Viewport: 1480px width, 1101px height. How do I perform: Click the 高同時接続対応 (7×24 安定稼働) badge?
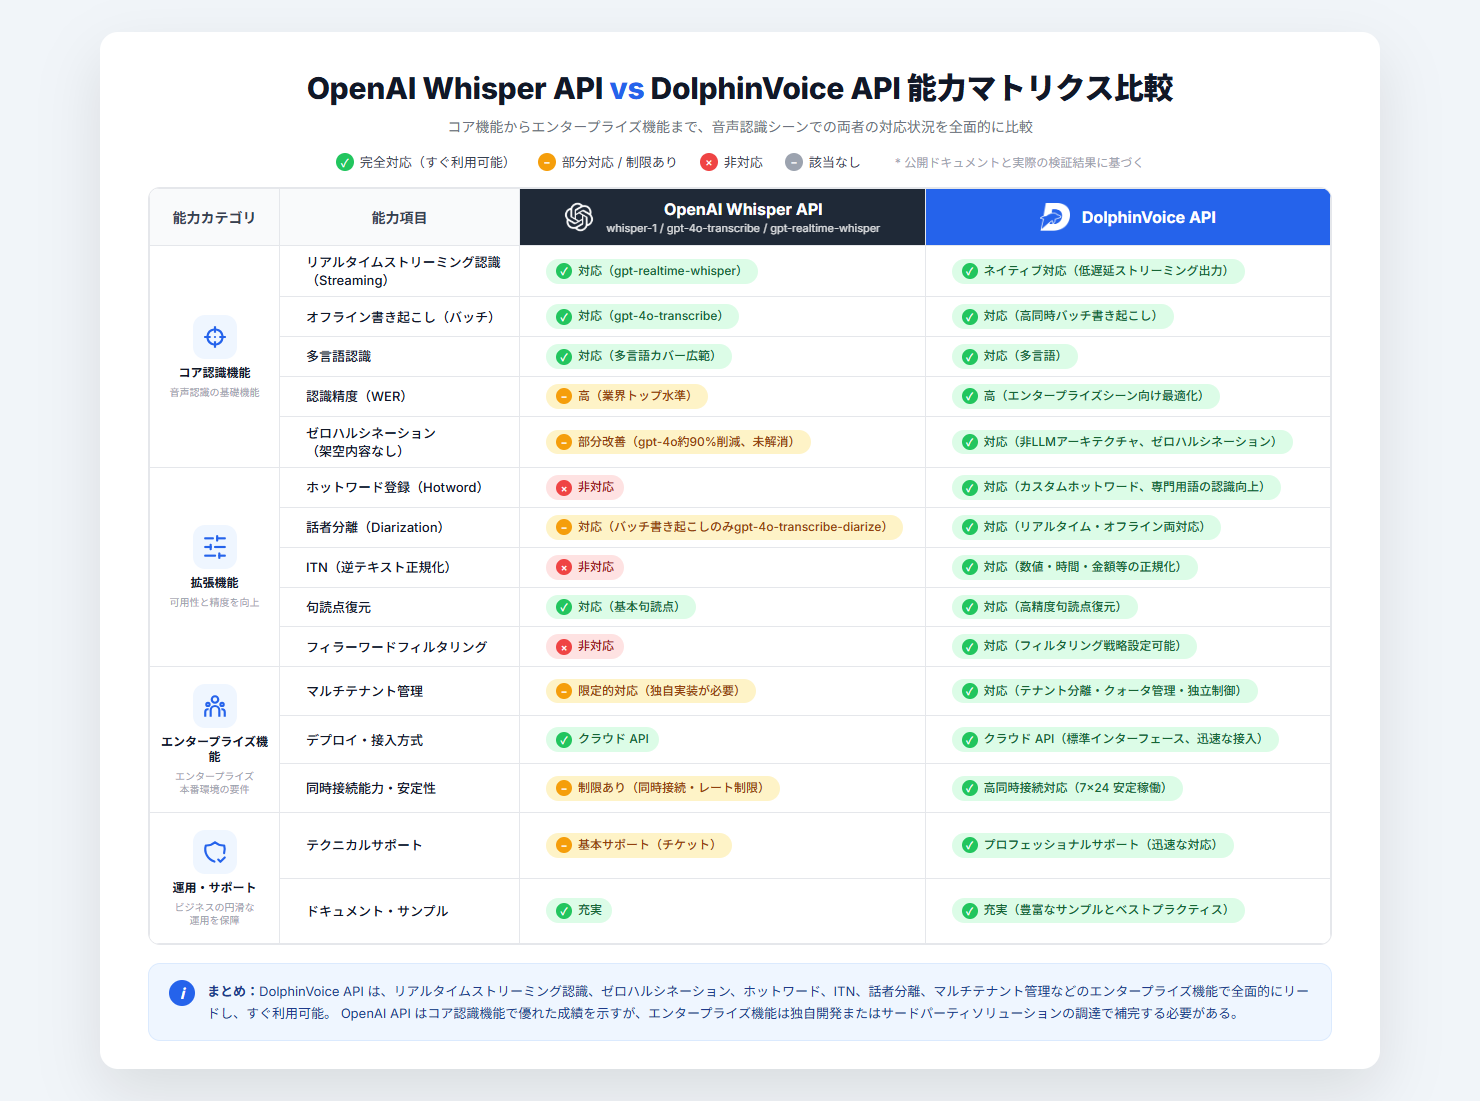click(x=1067, y=789)
